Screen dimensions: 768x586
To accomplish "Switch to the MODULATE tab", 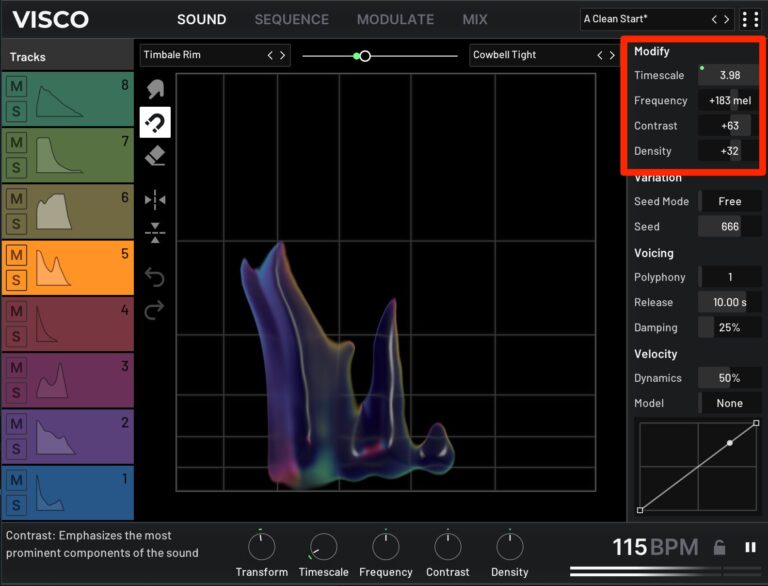I will pyautogui.click(x=395, y=19).
